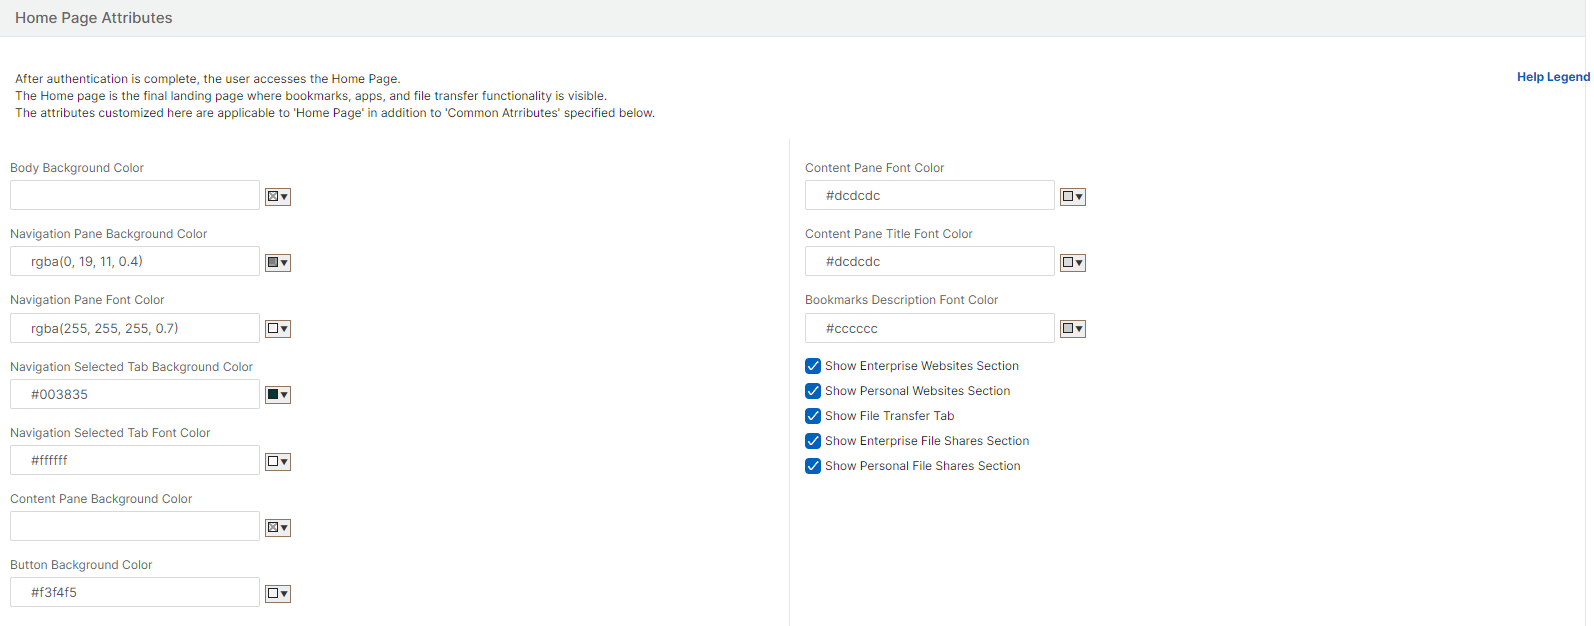Click the Navigation Pane Background Color label
This screenshot has width=1594, height=626.
[109, 234]
